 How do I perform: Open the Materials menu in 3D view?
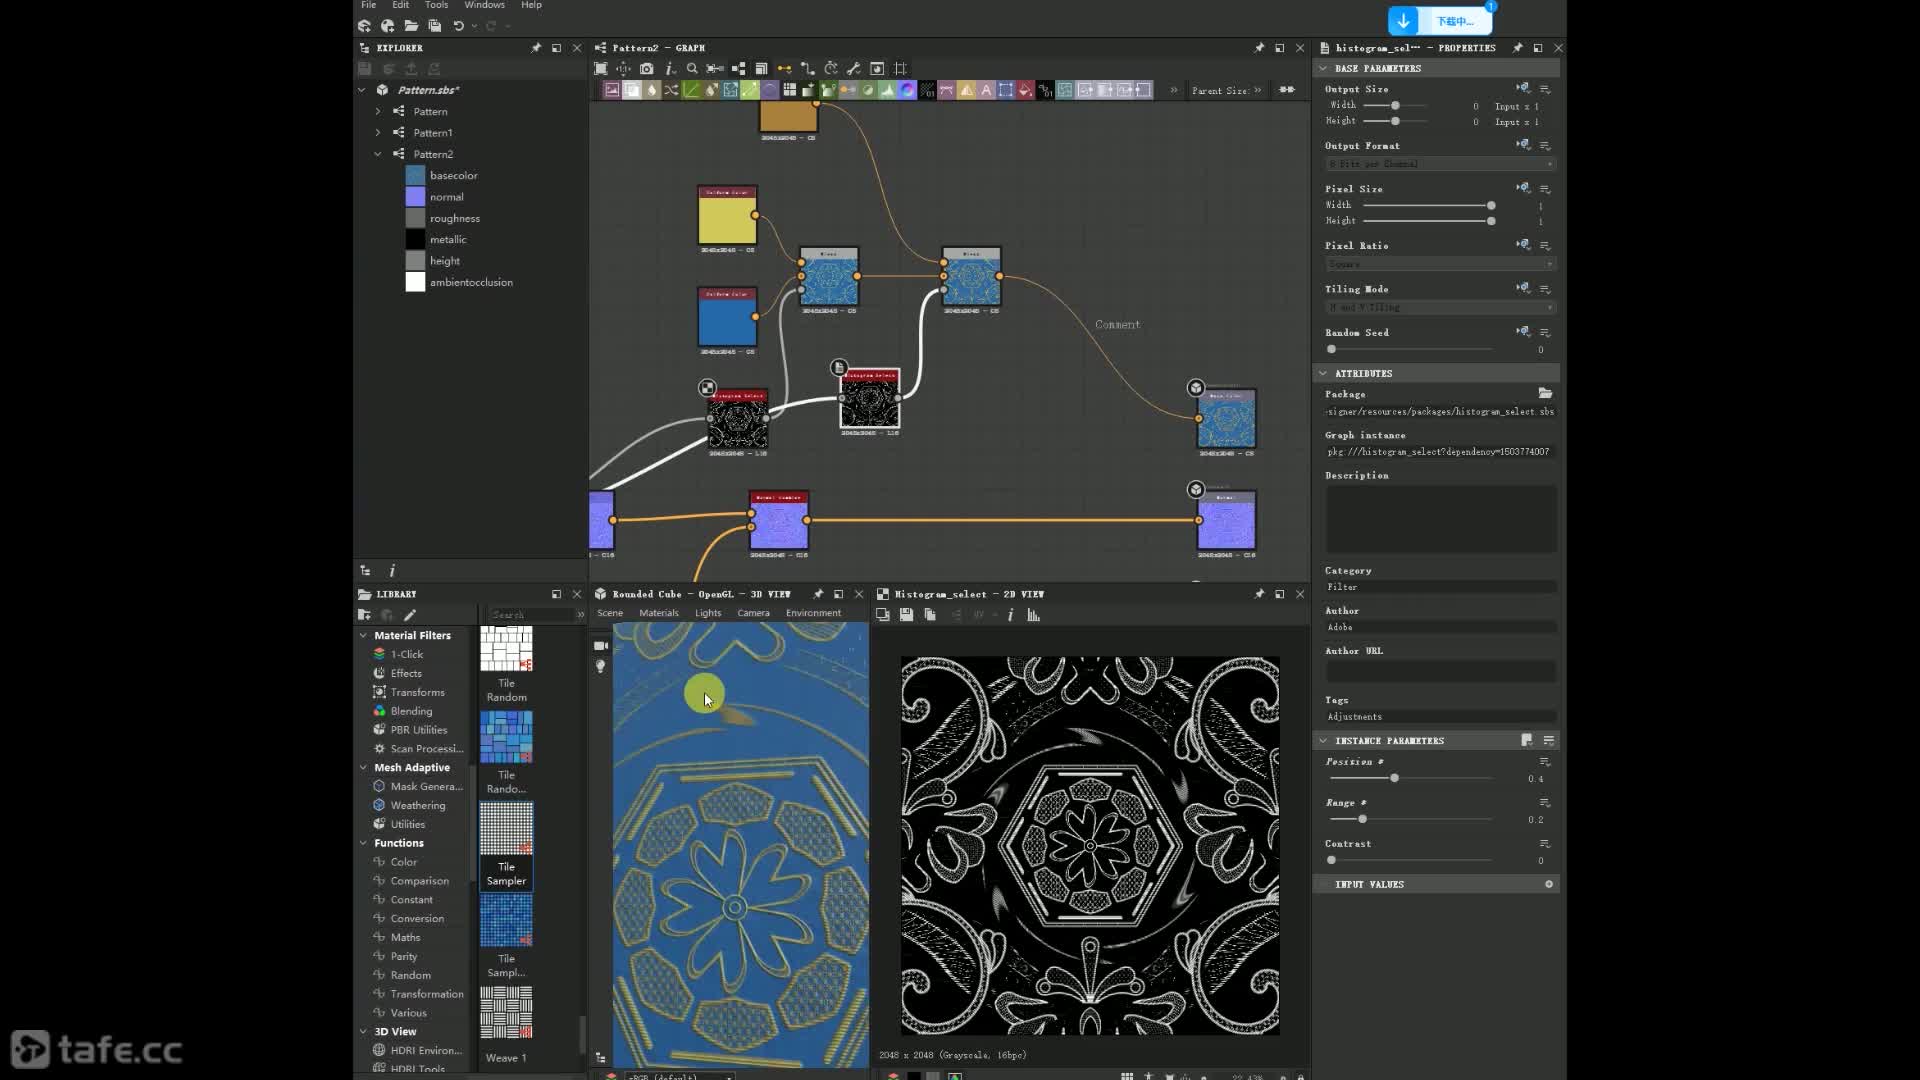tap(659, 613)
